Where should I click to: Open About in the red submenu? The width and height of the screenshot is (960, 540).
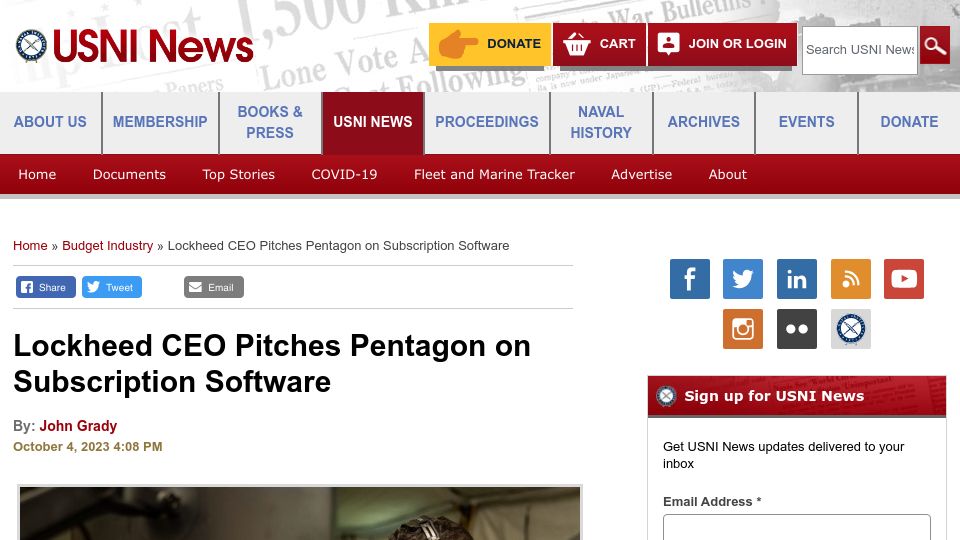click(727, 174)
